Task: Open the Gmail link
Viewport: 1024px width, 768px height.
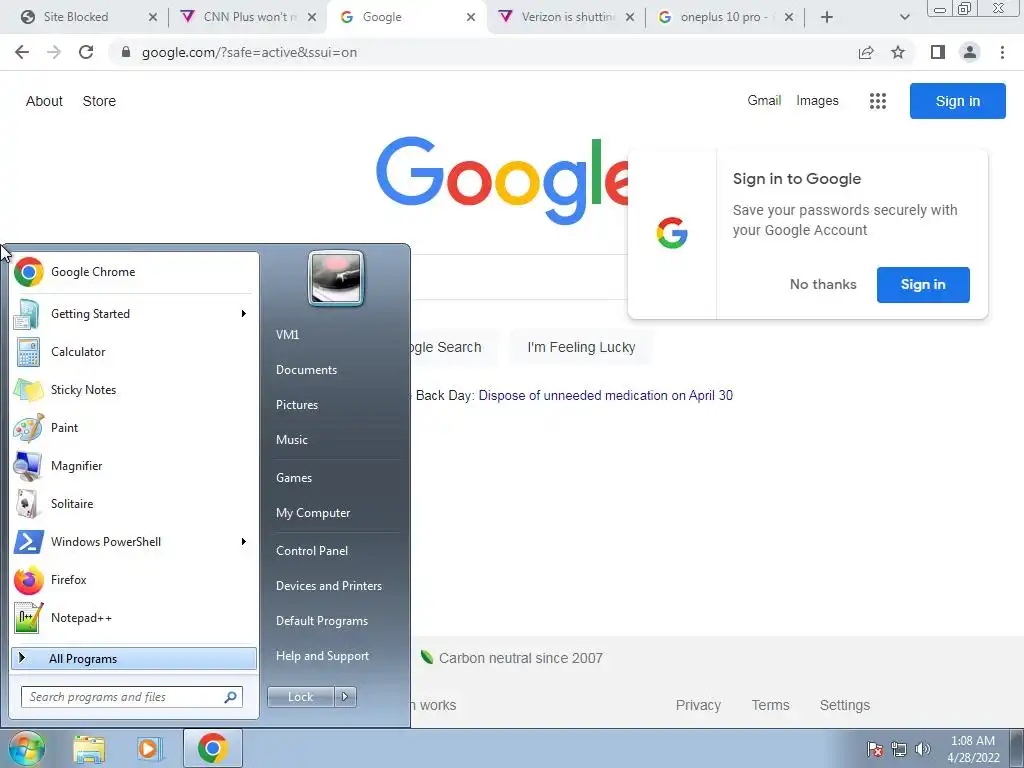Action: (764, 101)
